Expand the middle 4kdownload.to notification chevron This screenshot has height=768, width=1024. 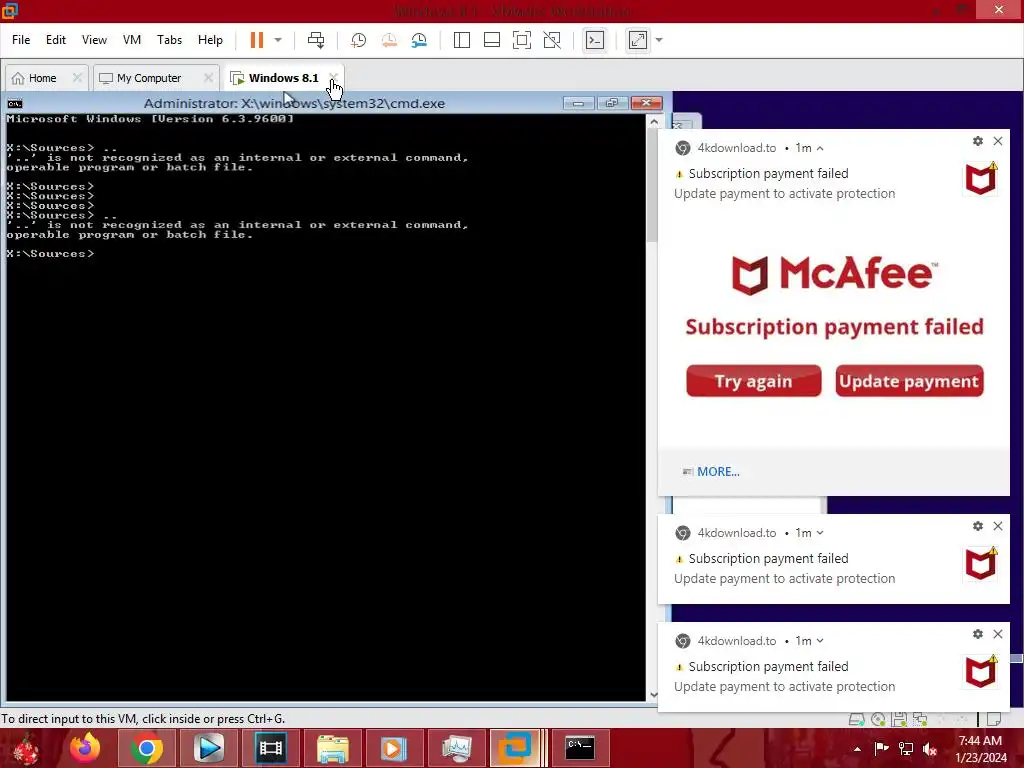tap(820, 533)
